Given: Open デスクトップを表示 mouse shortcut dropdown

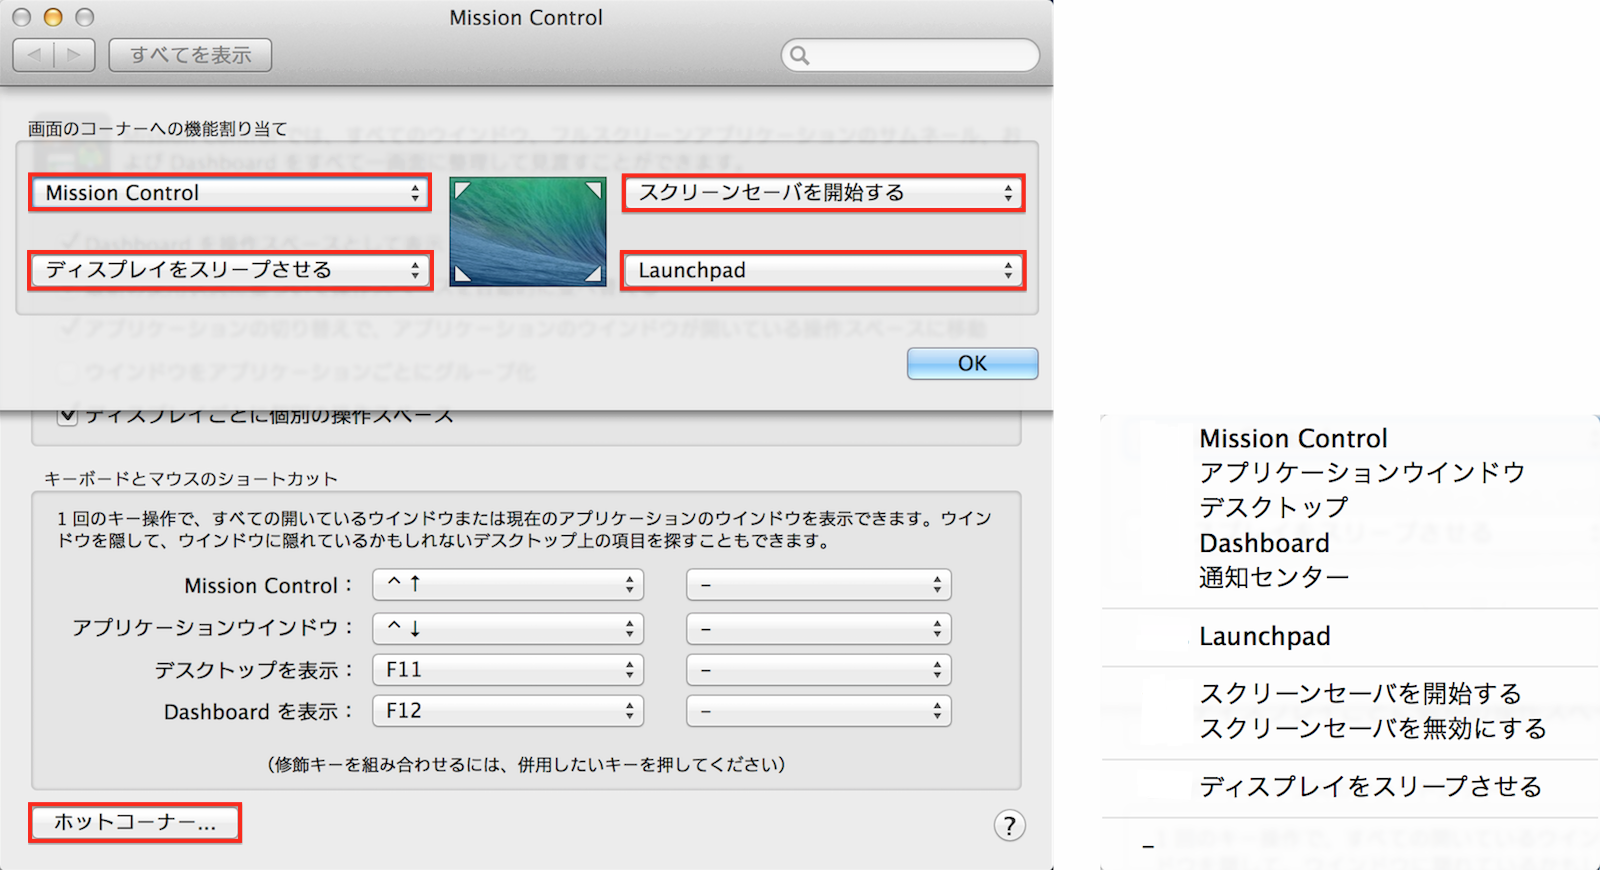Looking at the screenshot, I should coord(819,670).
